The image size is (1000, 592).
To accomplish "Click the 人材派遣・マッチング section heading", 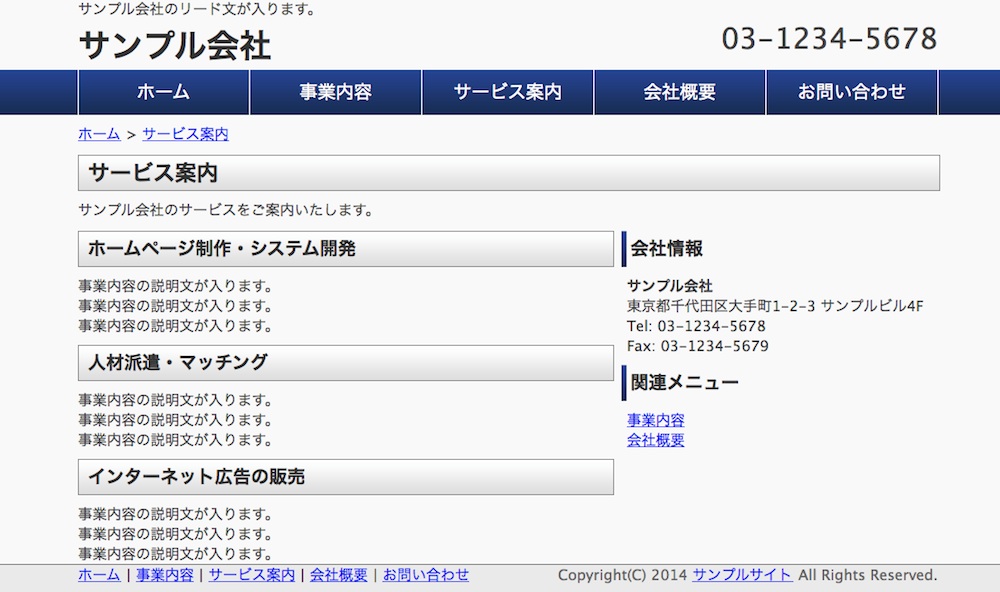I will [178, 363].
